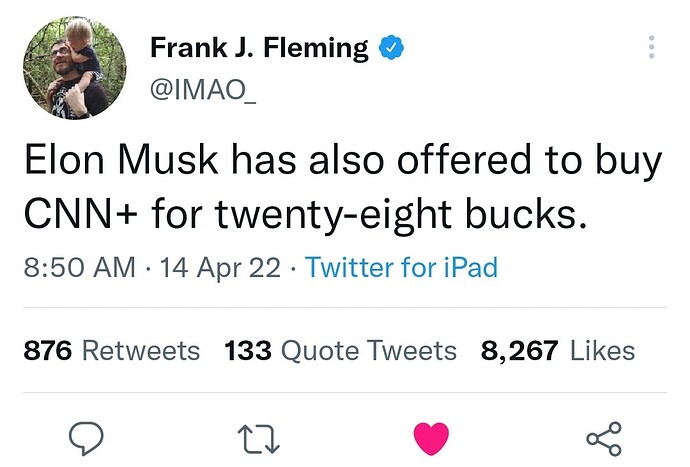Open the share icon
Screen dimensions: 690x467
604,438
